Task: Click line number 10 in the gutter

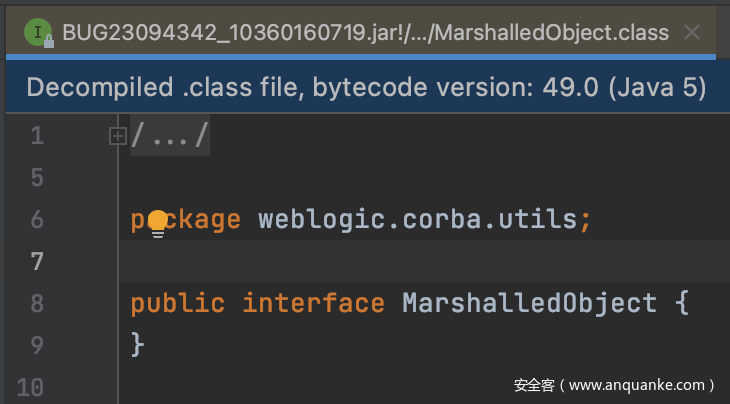Action: pos(30,387)
